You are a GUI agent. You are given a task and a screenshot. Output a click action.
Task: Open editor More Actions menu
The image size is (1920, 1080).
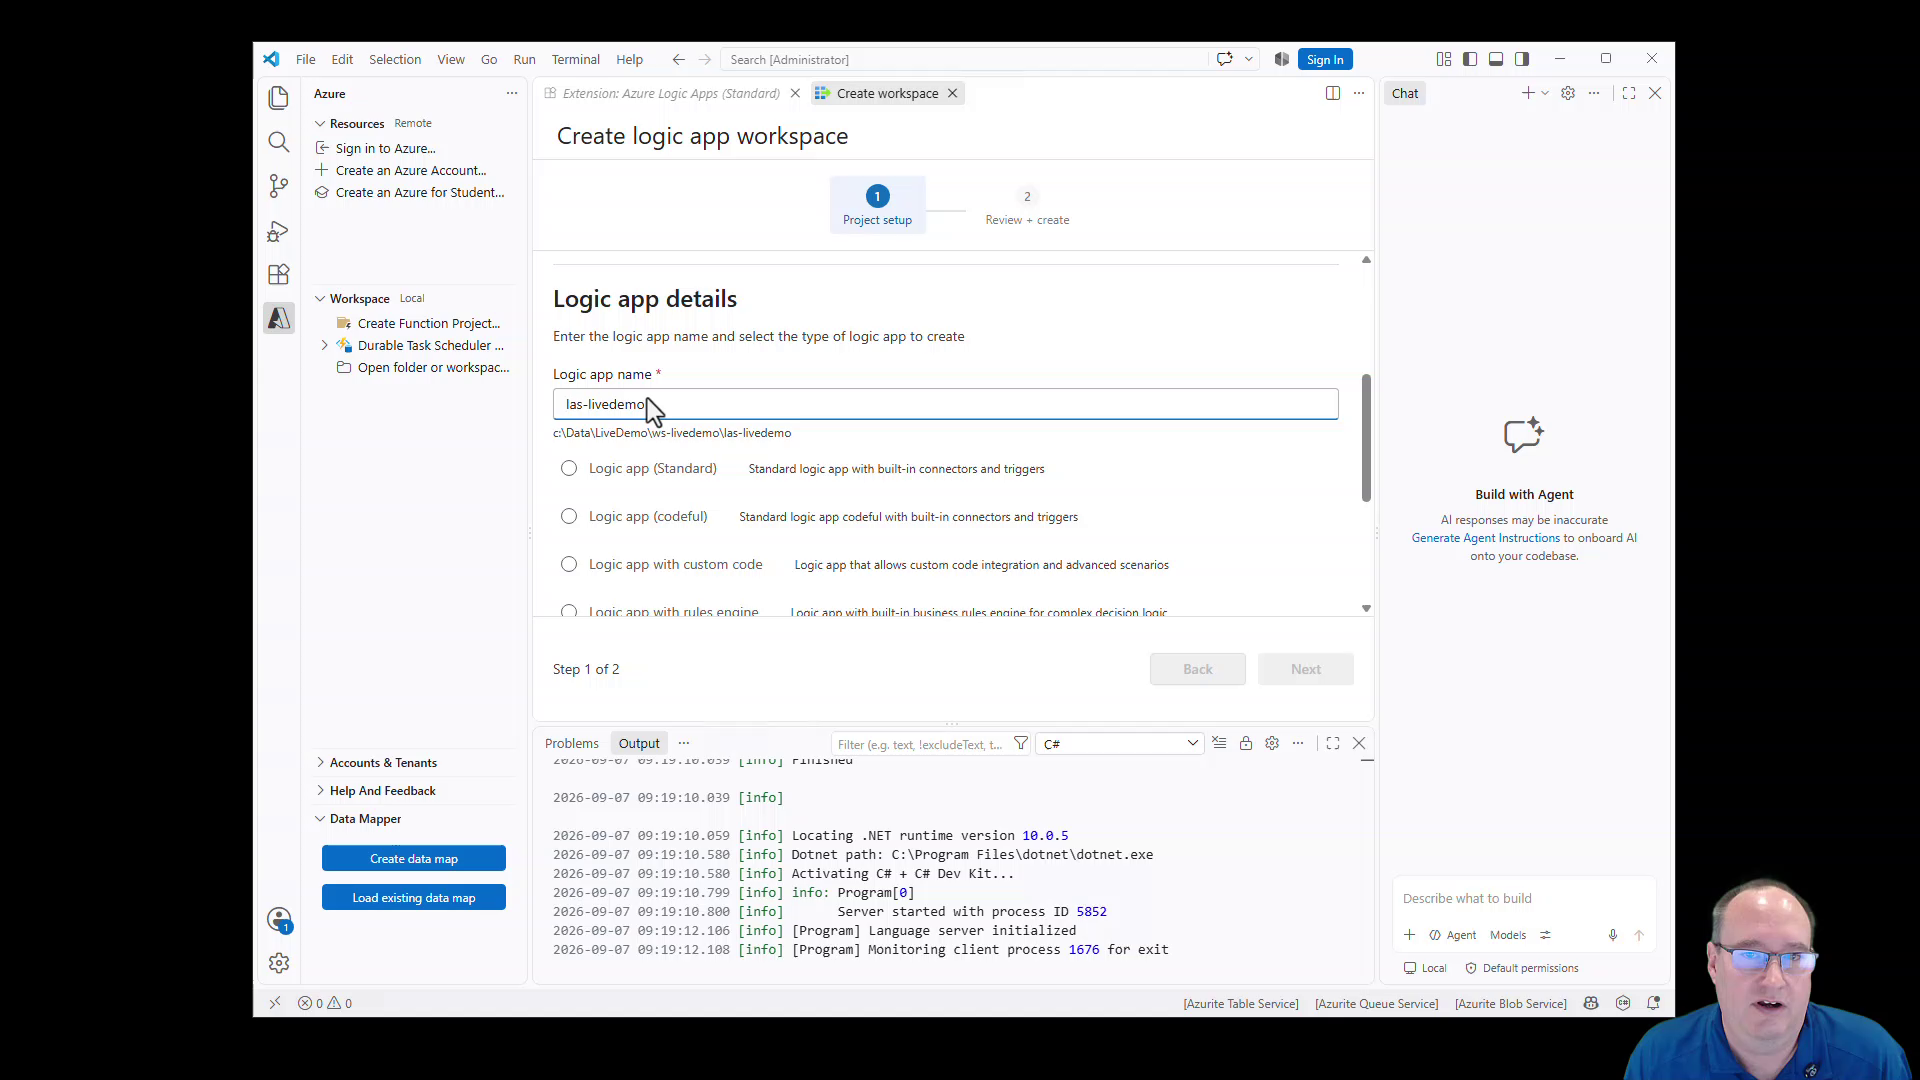click(1359, 93)
